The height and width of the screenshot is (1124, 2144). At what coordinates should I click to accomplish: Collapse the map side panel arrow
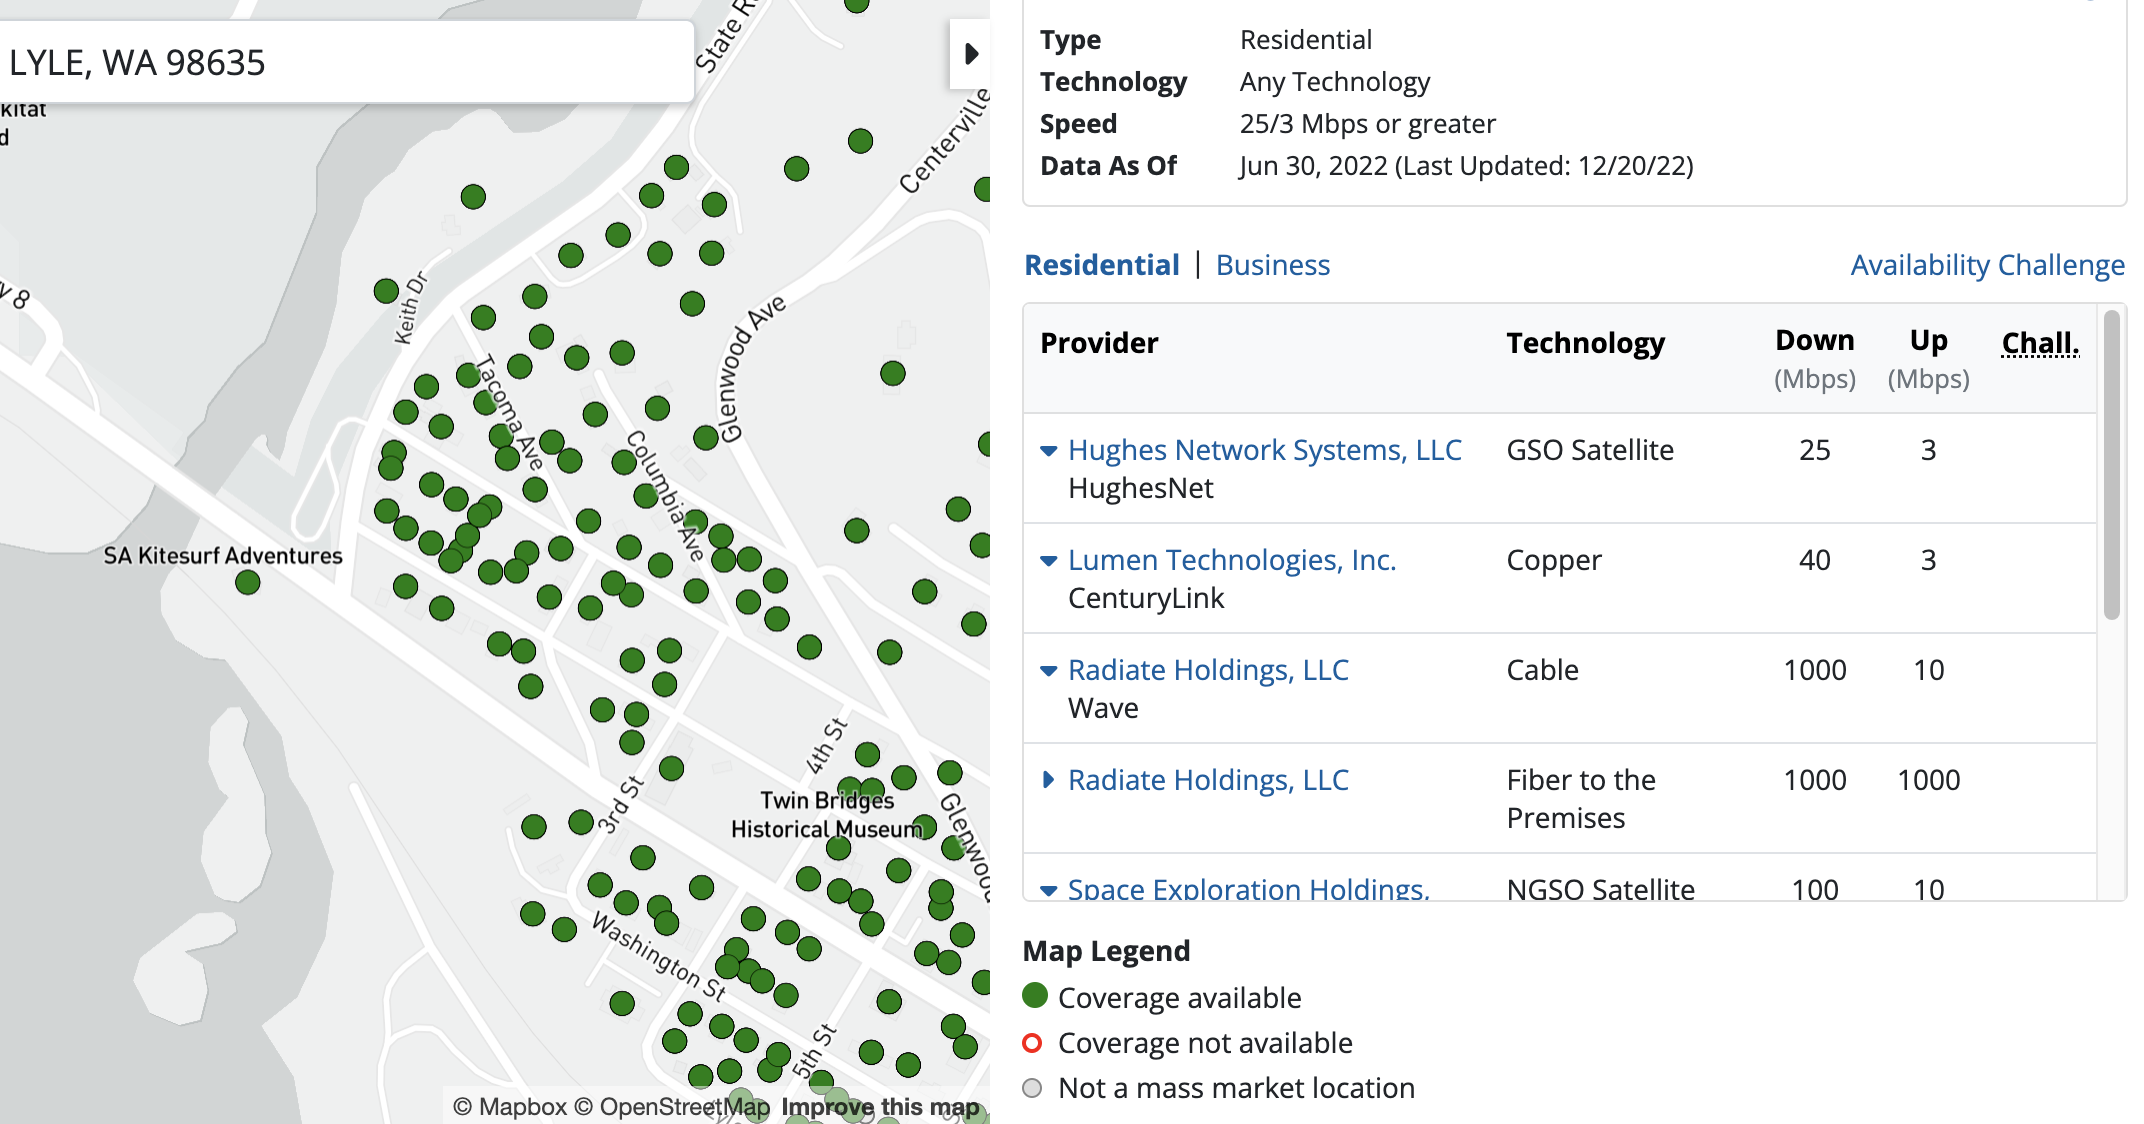pos(970,53)
